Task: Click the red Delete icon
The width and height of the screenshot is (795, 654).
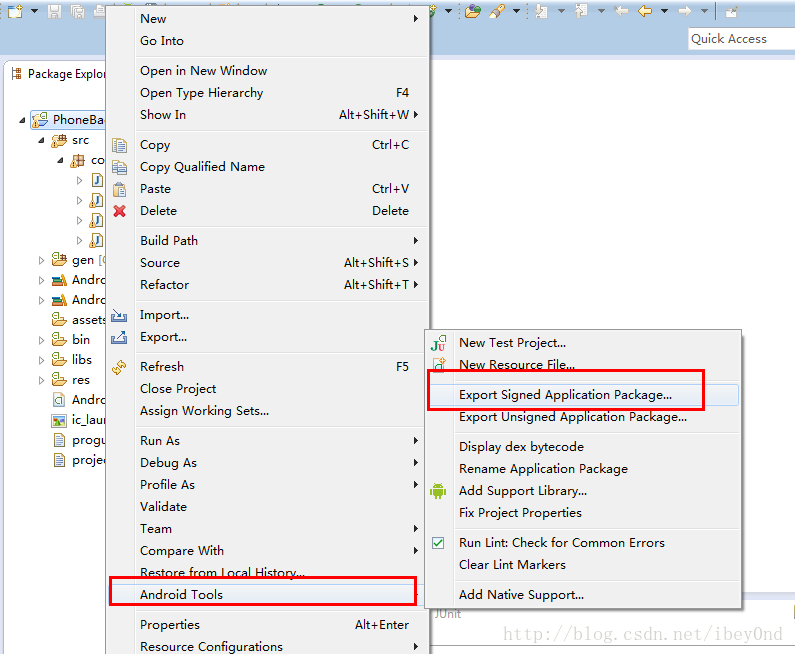Action: click(x=120, y=211)
